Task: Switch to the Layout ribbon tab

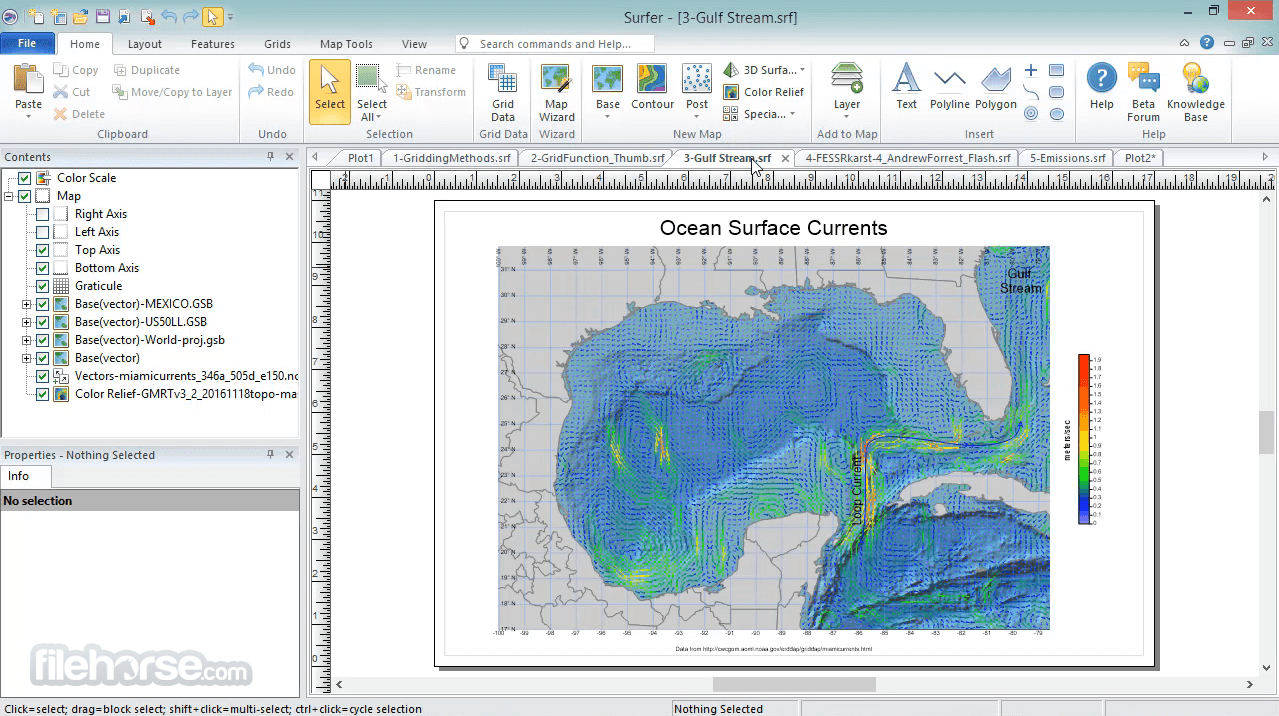Action: (x=144, y=44)
